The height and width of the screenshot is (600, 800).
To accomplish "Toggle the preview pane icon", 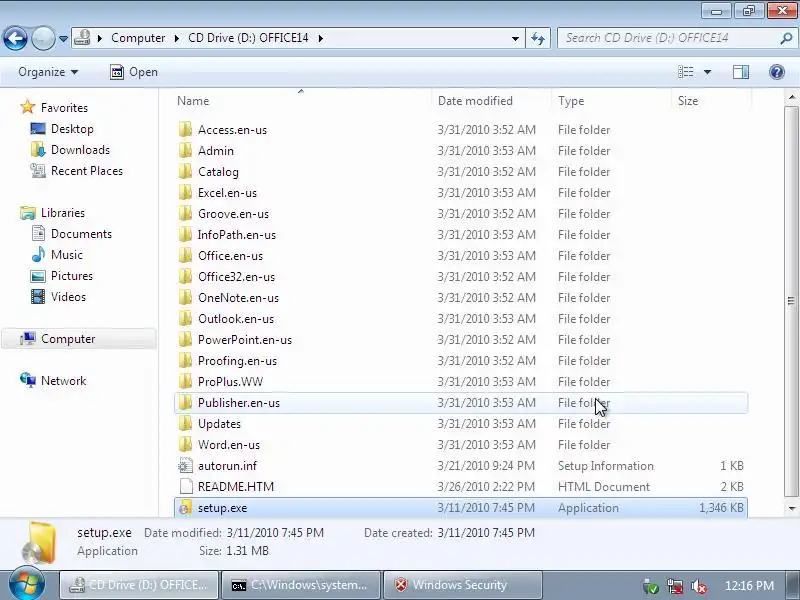I will [x=741, y=72].
